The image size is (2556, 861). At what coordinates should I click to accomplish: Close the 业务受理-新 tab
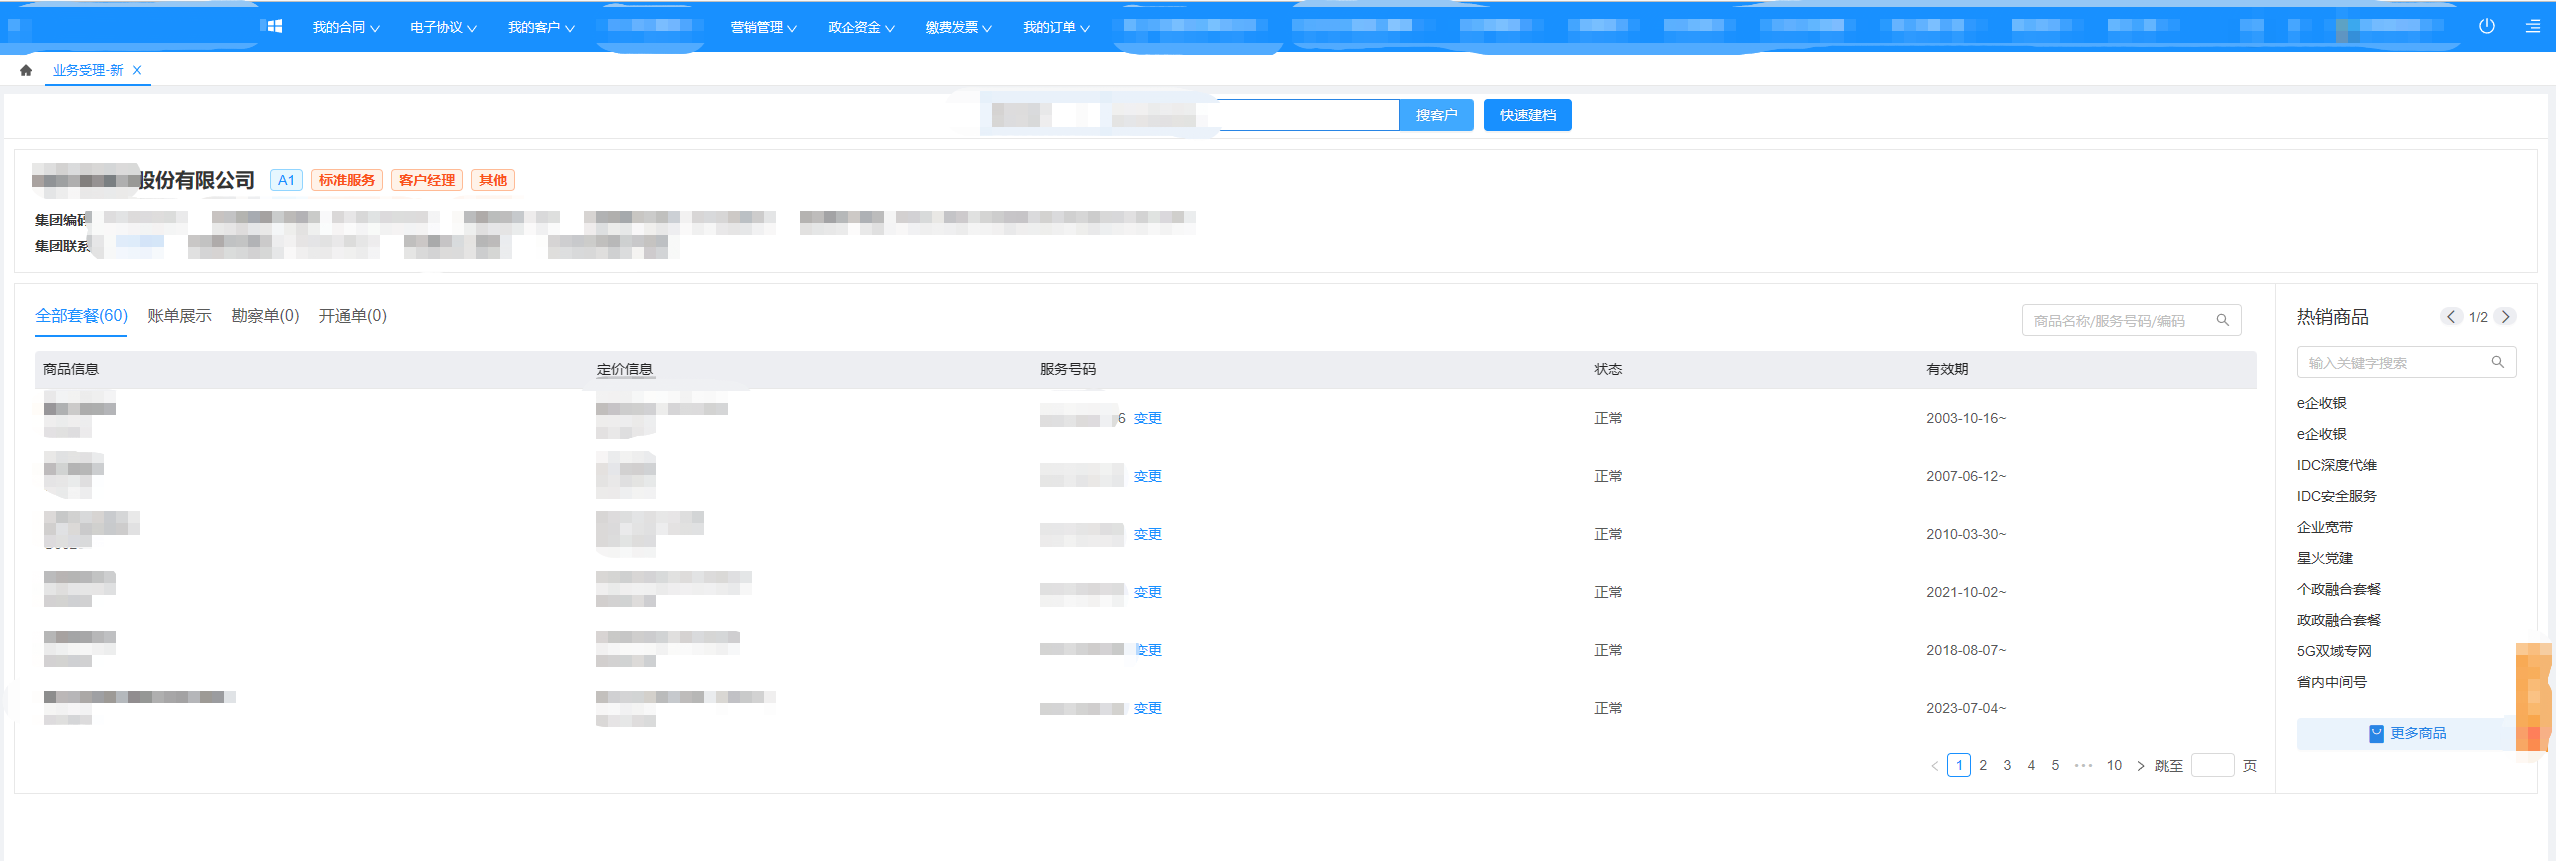pos(137,70)
